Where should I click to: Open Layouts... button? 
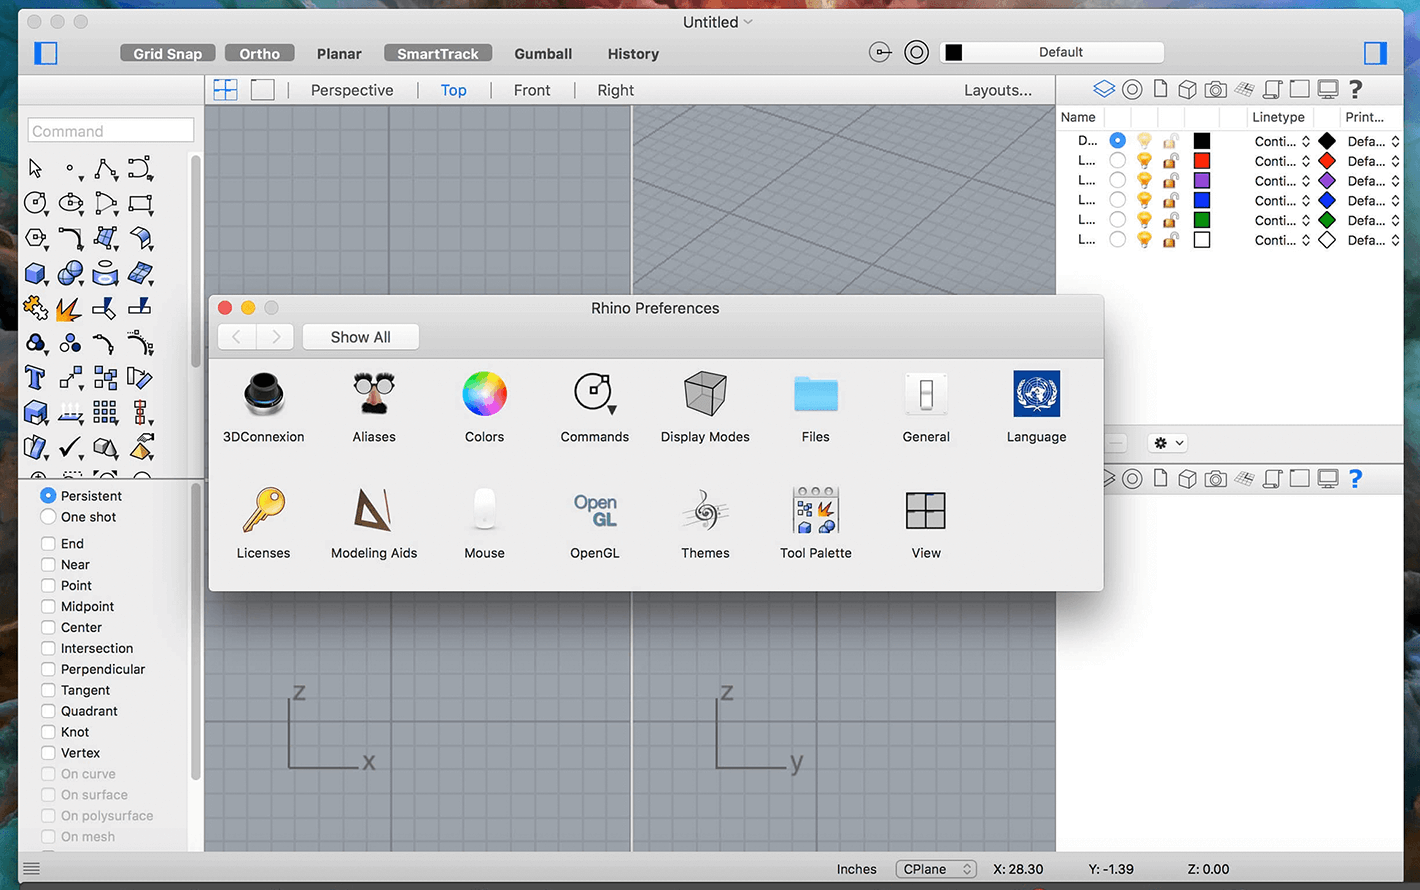click(x=998, y=90)
